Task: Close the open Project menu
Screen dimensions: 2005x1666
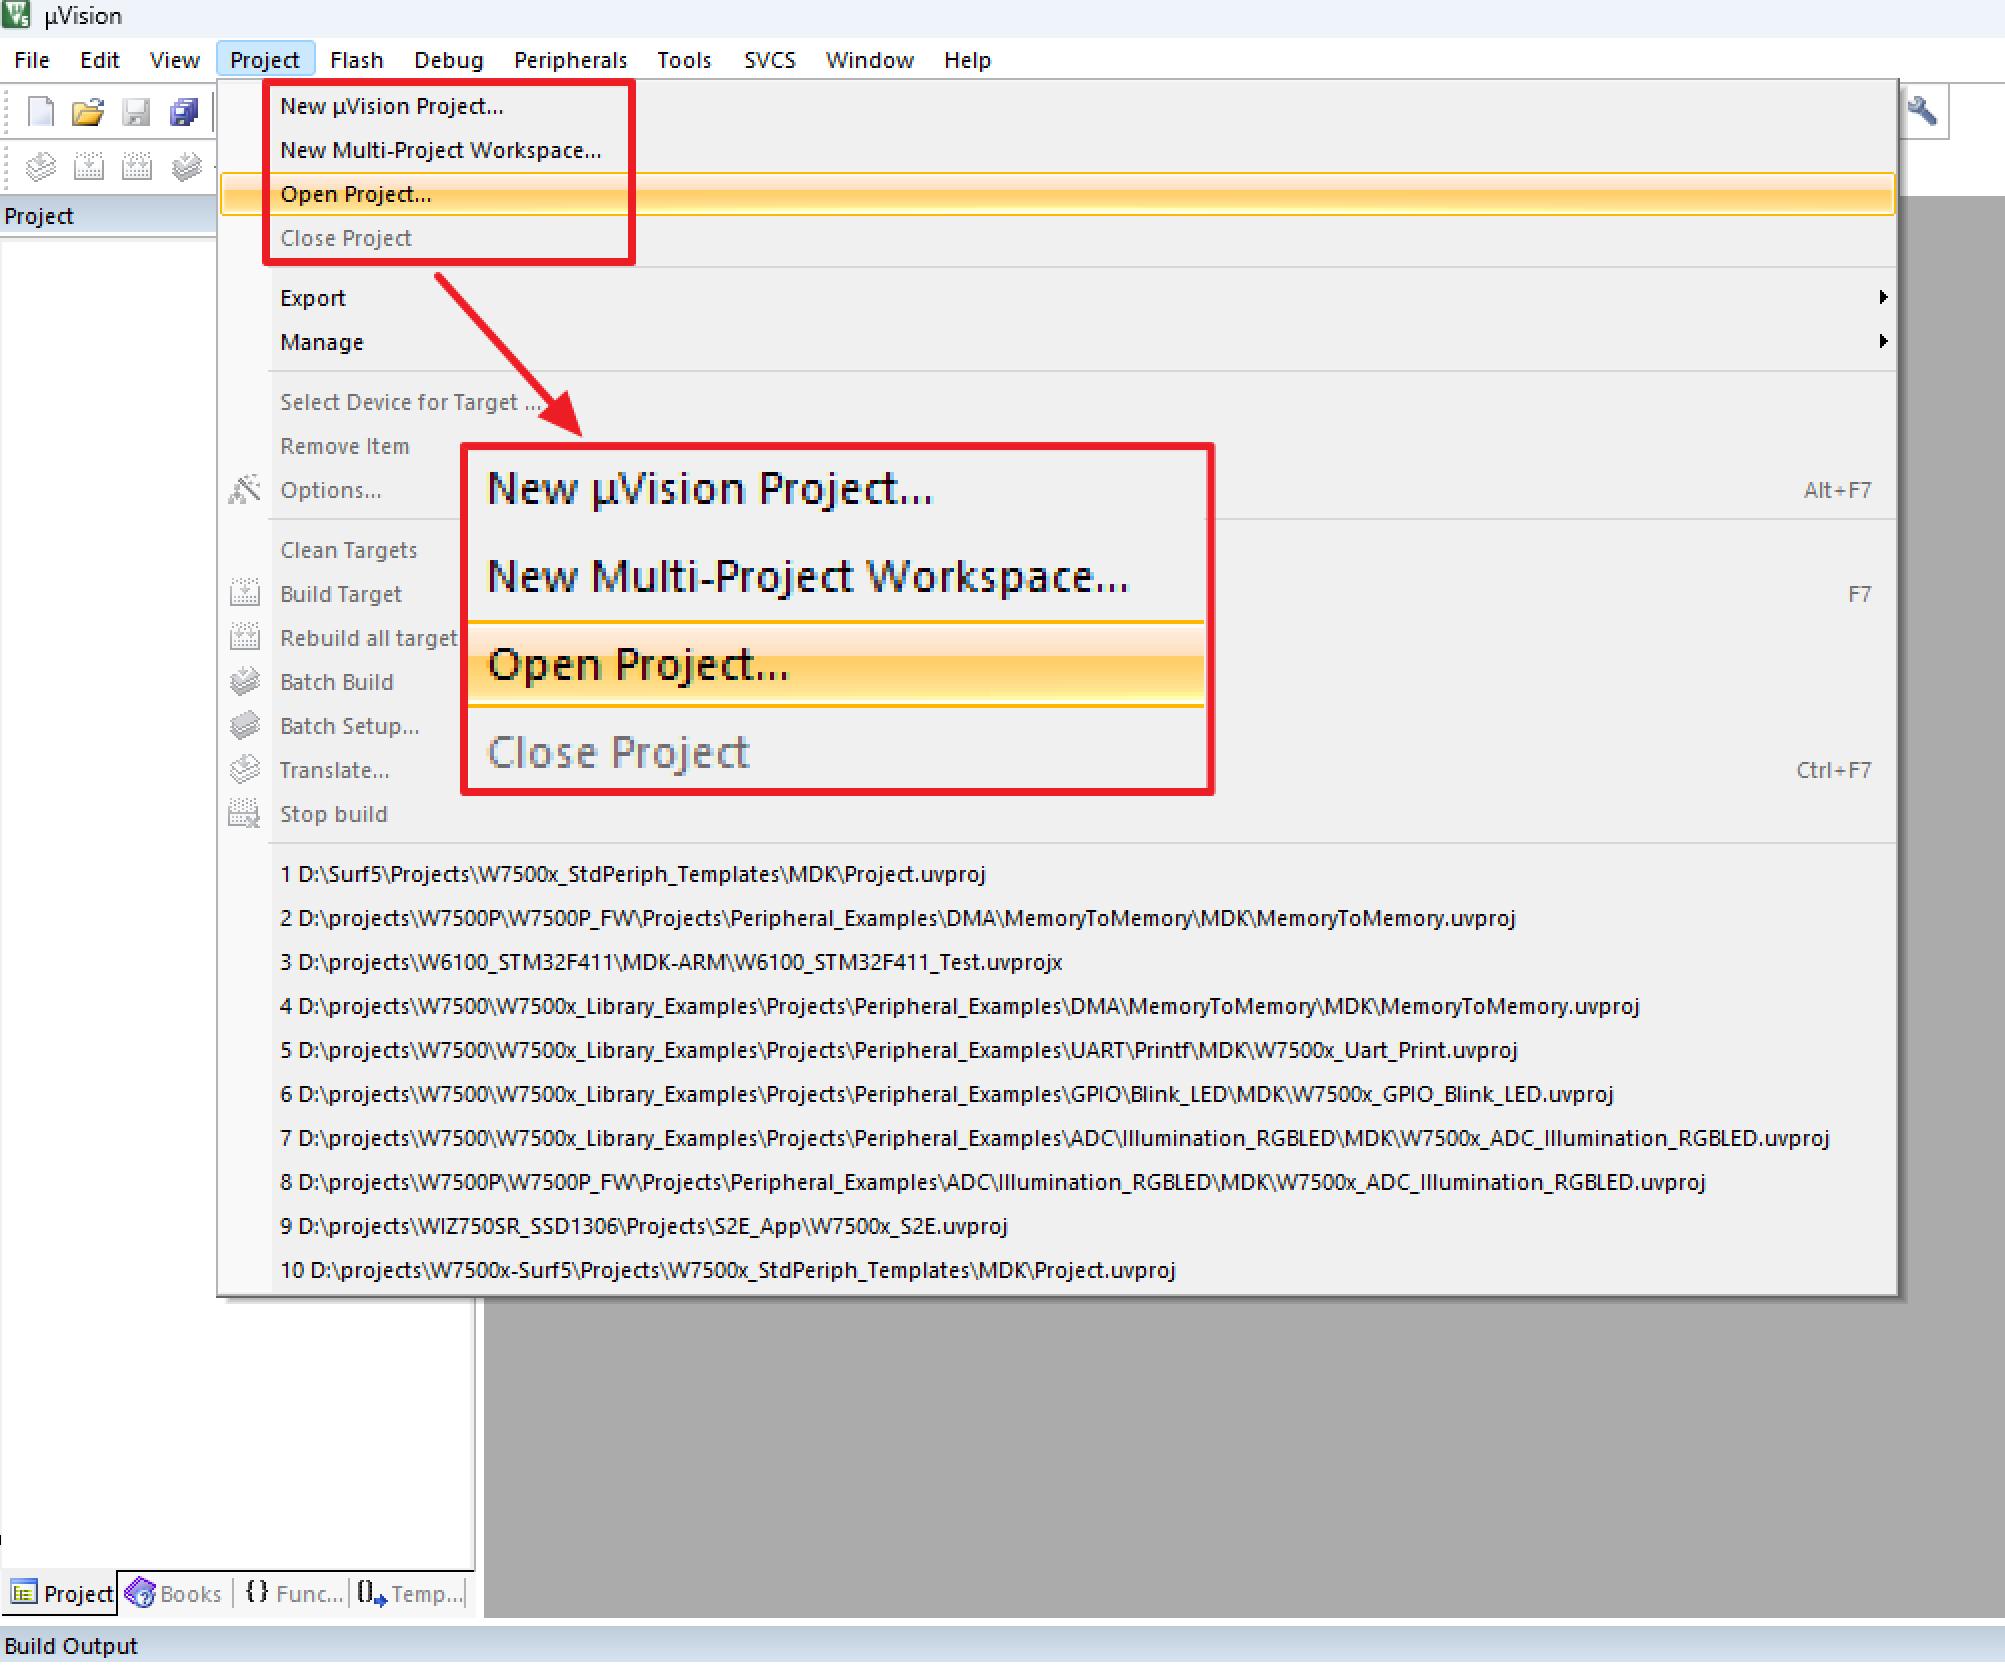Action: point(265,60)
